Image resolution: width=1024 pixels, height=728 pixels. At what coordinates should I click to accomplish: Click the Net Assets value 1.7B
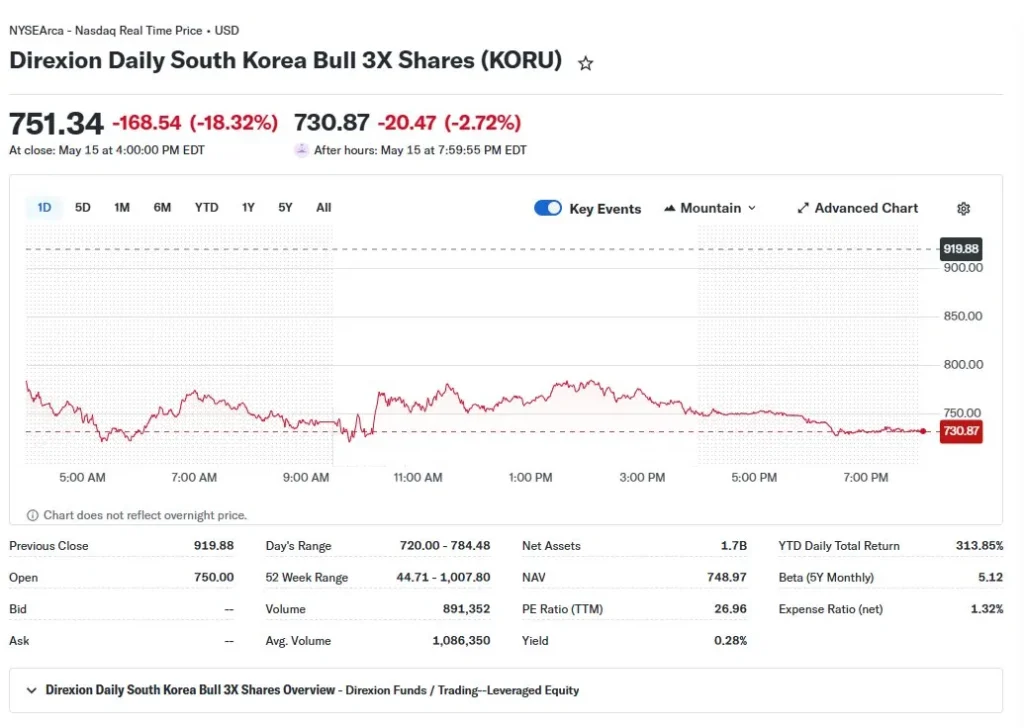pos(733,545)
